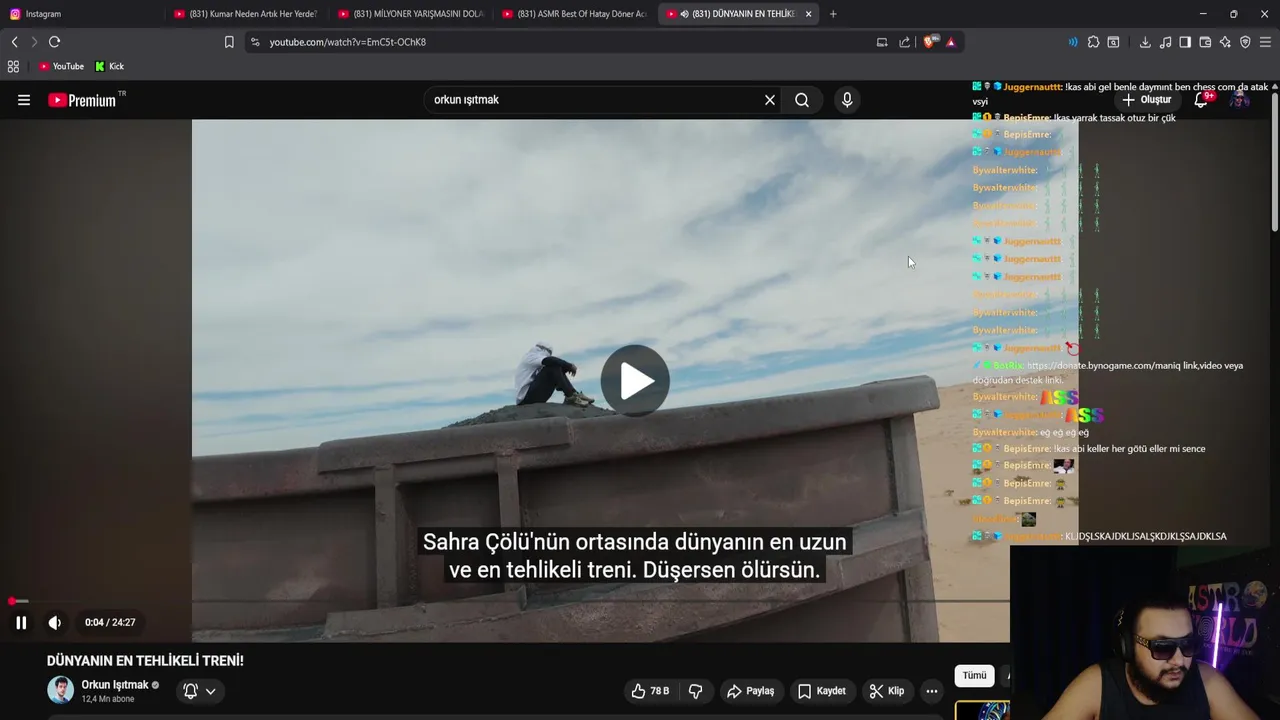Go back in browser history
This screenshot has width=1280, height=720.
(14, 42)
